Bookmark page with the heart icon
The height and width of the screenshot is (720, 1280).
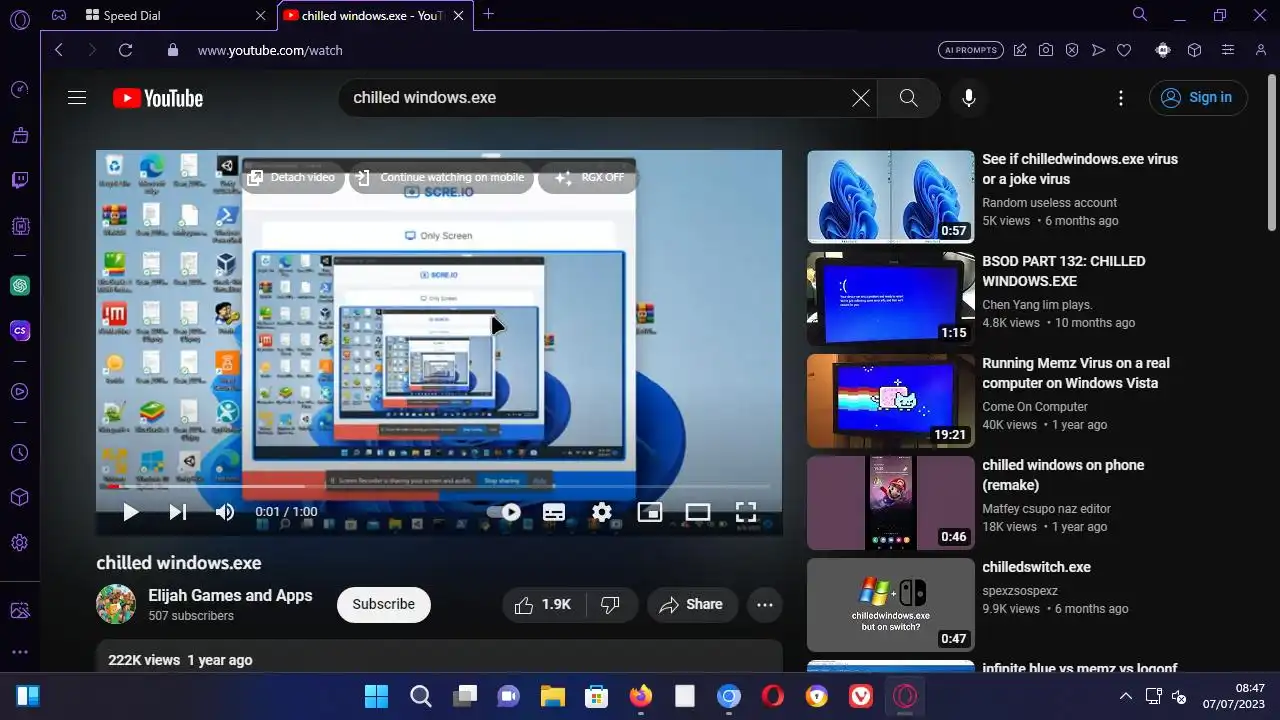pyautogui.click(x=1124, y=50)
